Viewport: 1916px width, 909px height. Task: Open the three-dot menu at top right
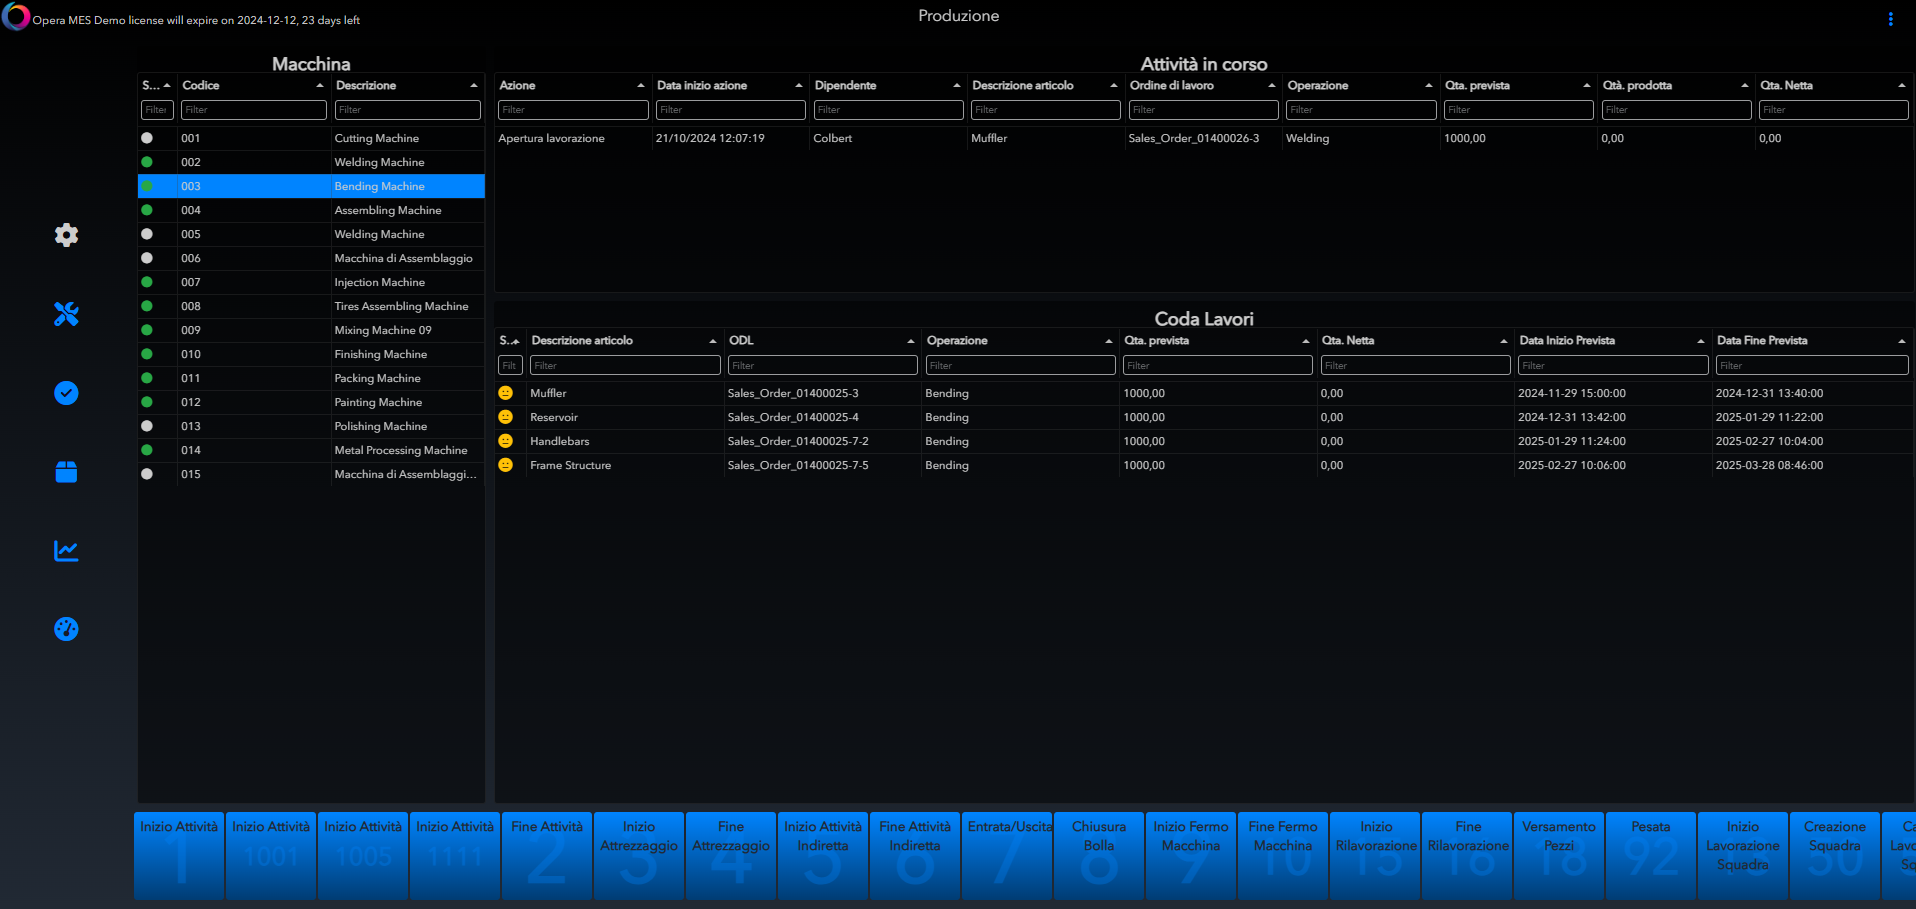(1890, 19)
